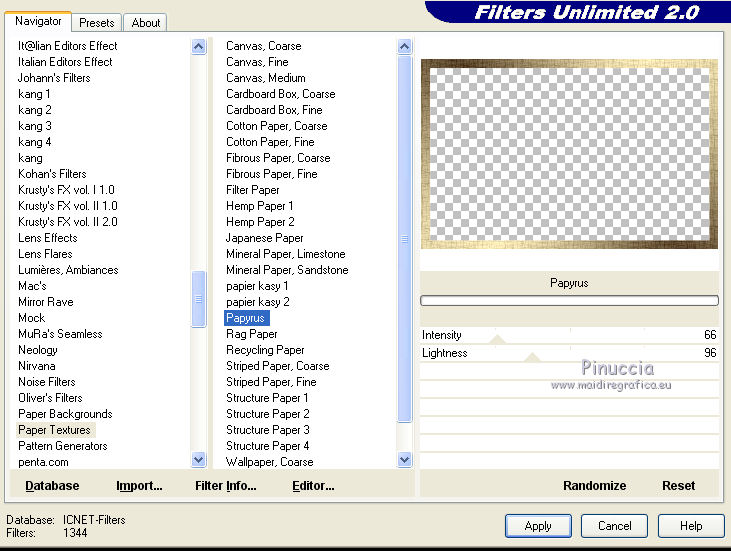Select the Navigator tab
The width and height of the screenshot is (731, 551).
click(38, 21)
